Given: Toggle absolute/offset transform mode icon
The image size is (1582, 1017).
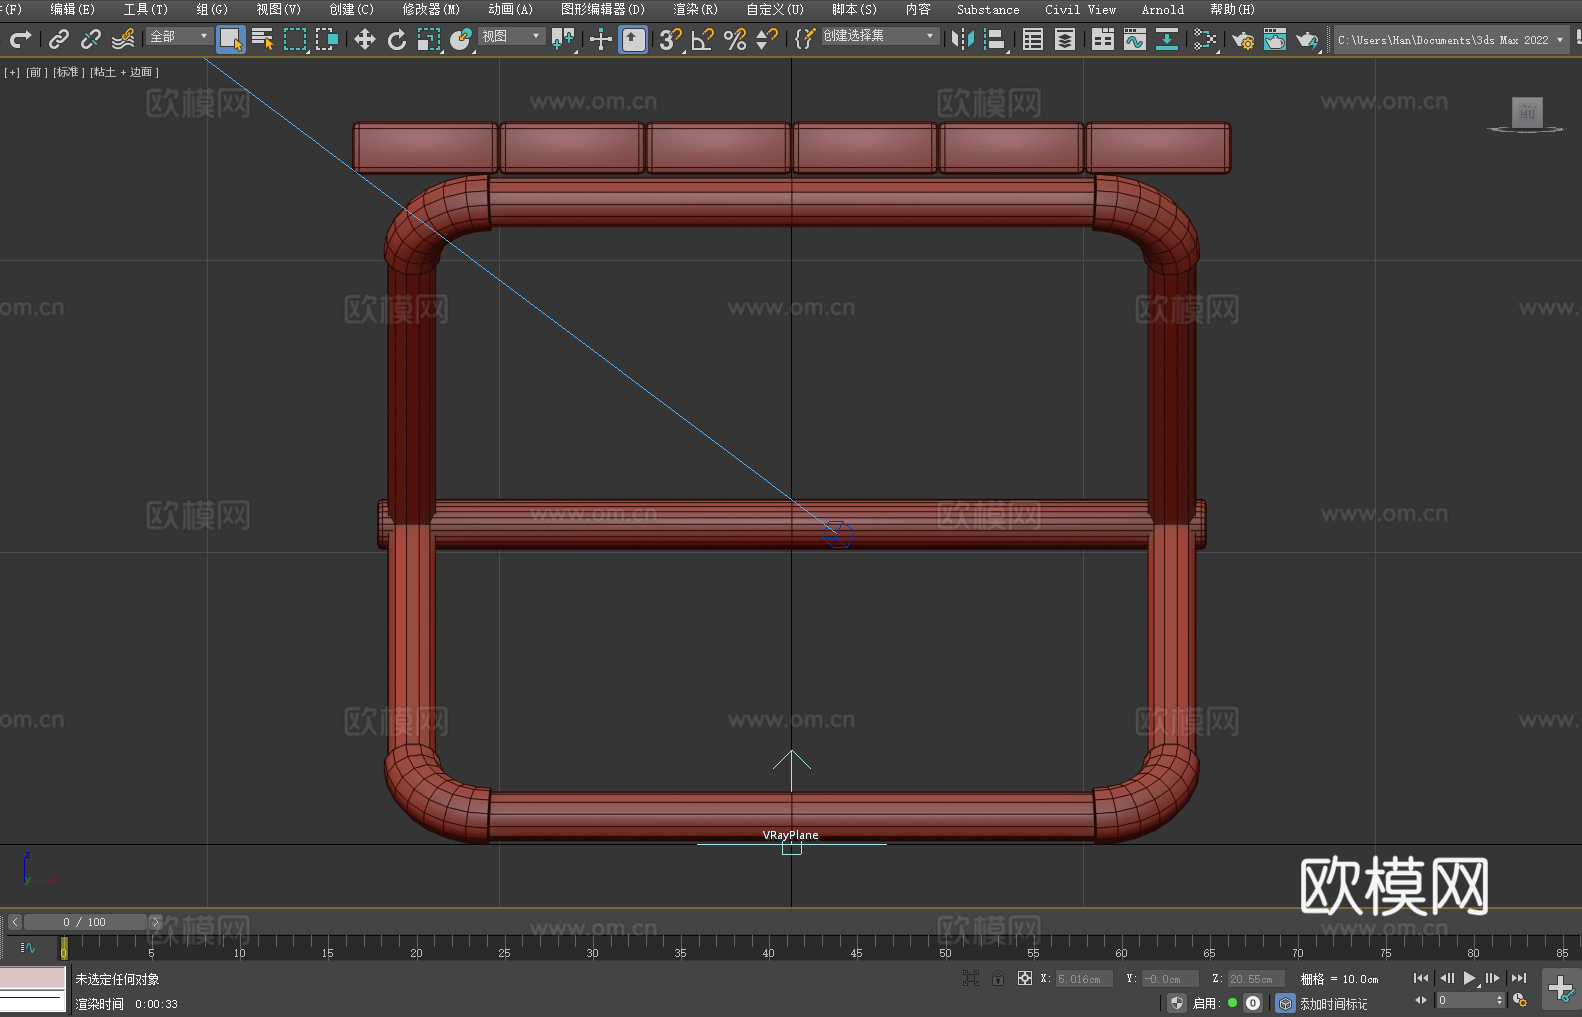Looking at the screenshot, I should [1024, 978].
